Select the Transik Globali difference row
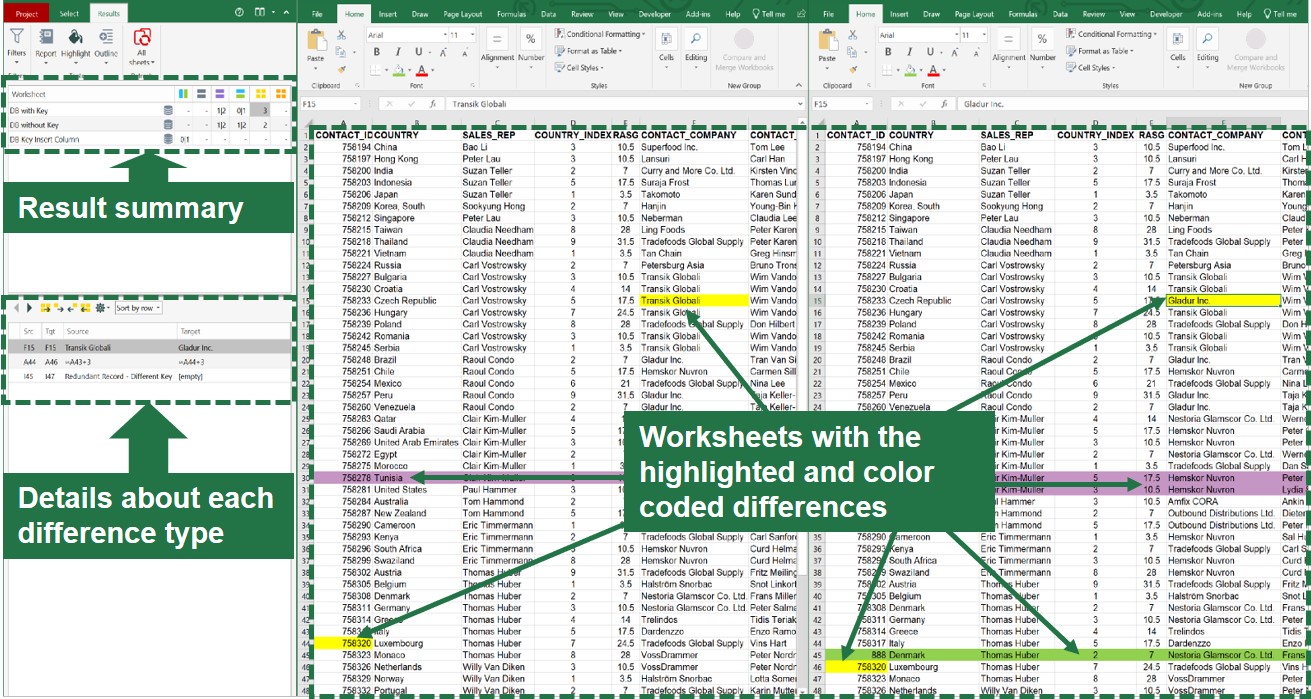This screenshot has height=699, width=1311. pyautogui.click(x=150, y=347)
